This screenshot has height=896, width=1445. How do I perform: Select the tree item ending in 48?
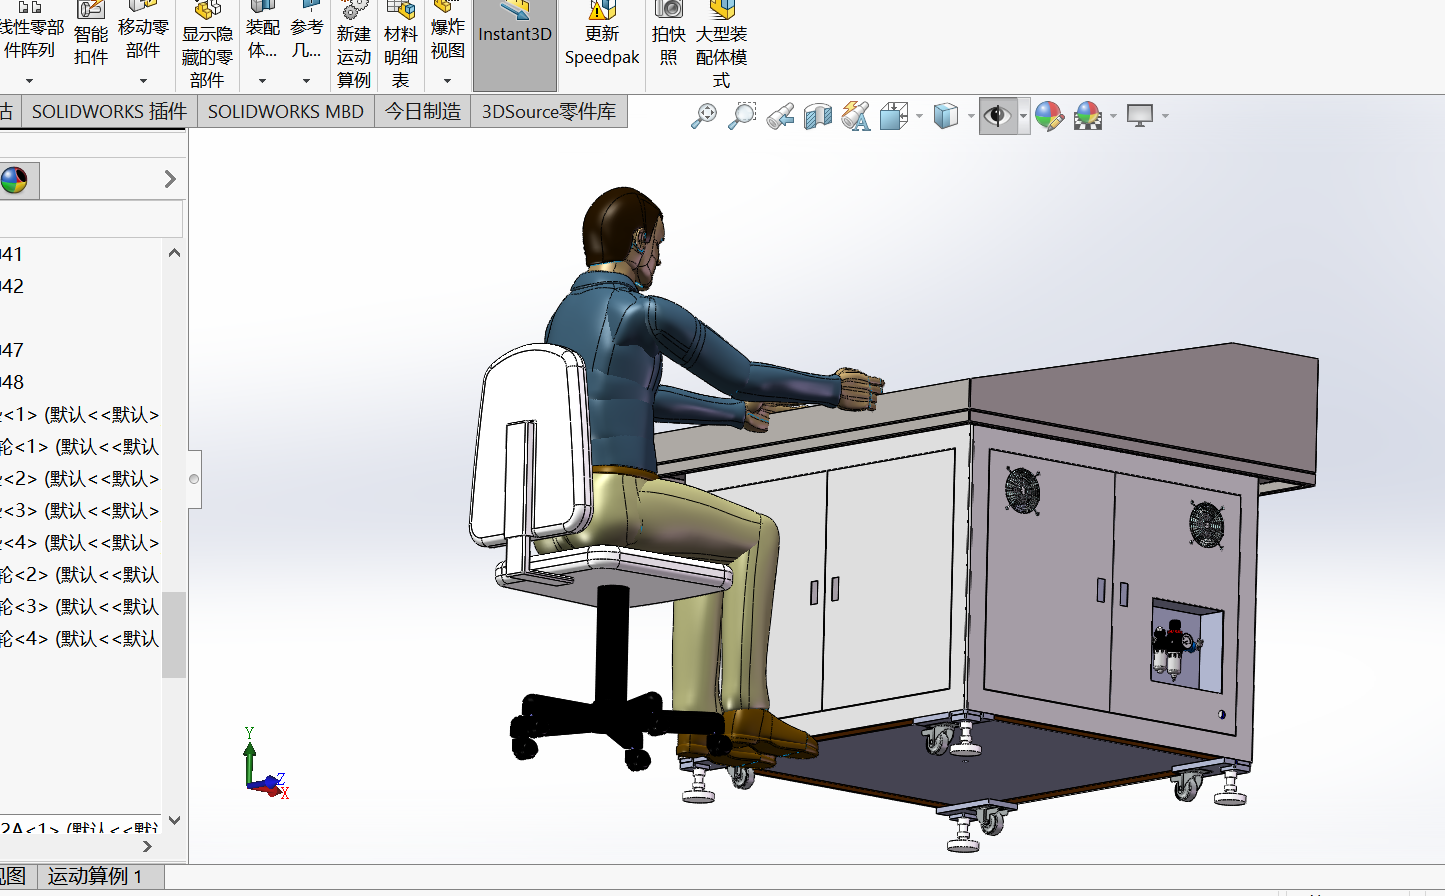tap(12, 382)
